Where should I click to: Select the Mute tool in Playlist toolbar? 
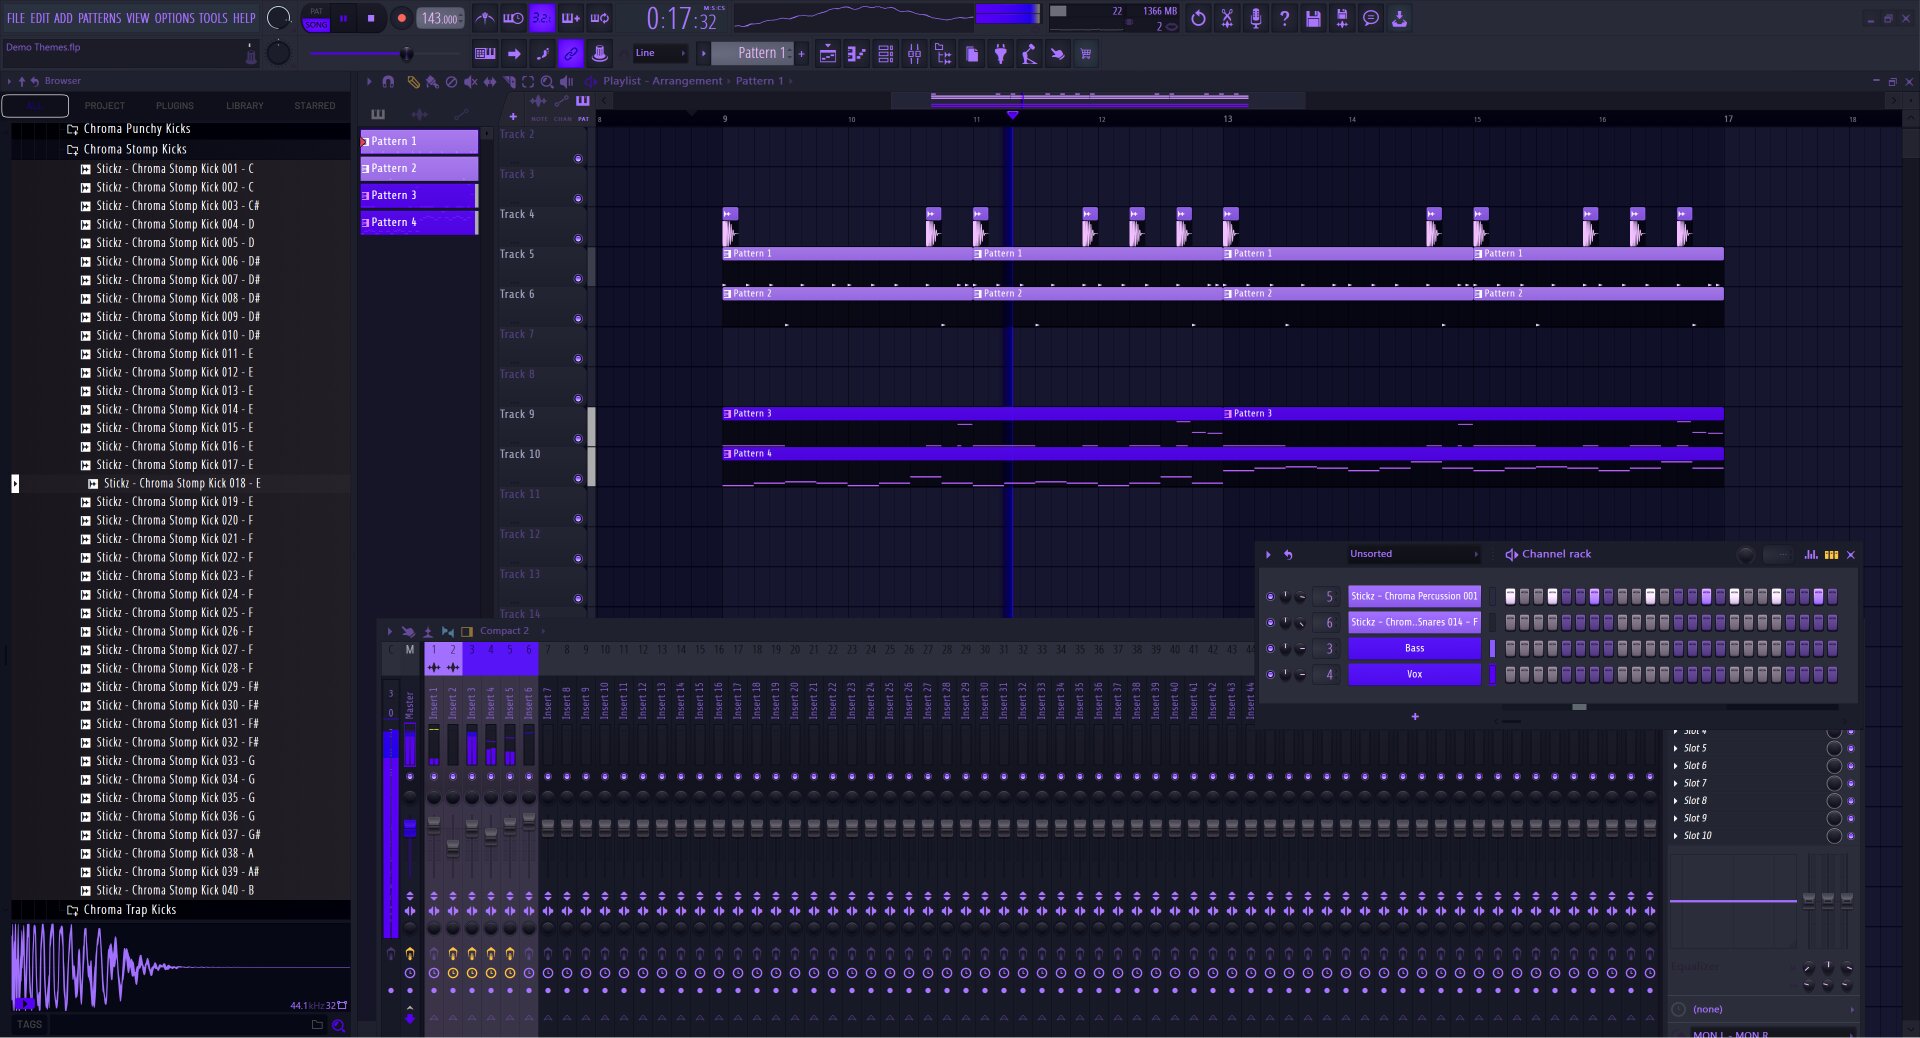coord(470,82)
